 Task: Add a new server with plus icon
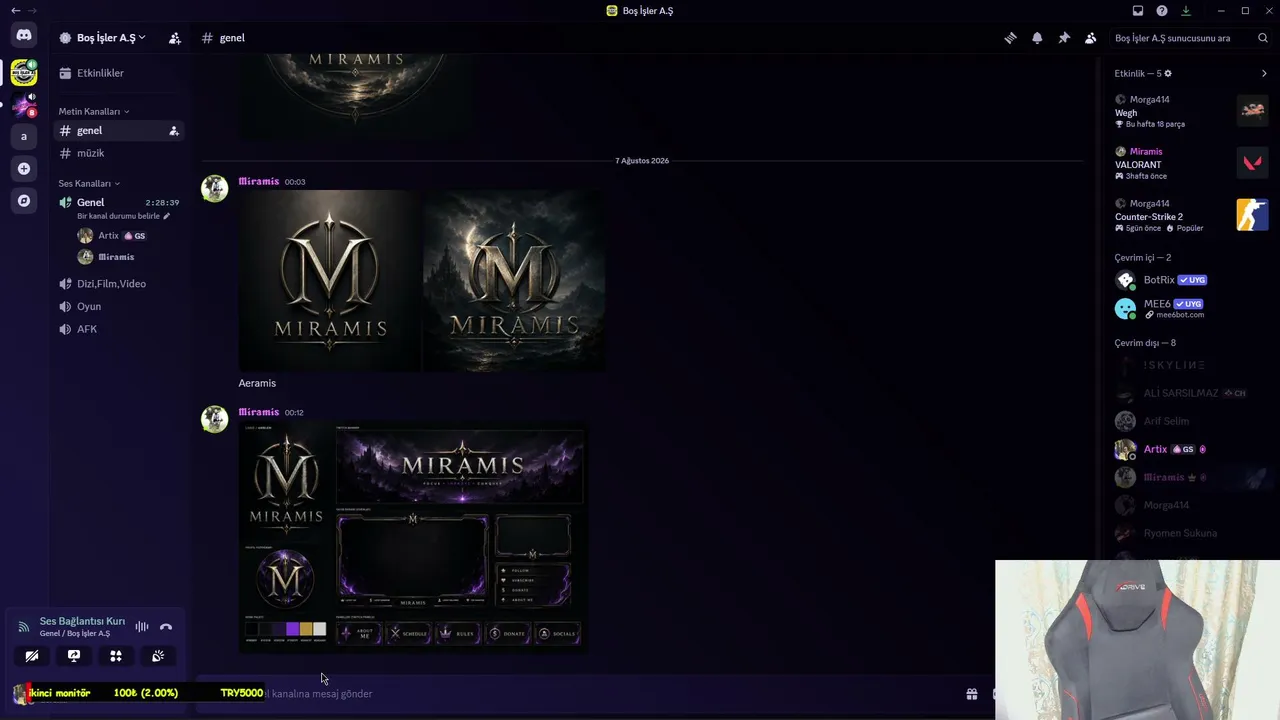(24, 168)
